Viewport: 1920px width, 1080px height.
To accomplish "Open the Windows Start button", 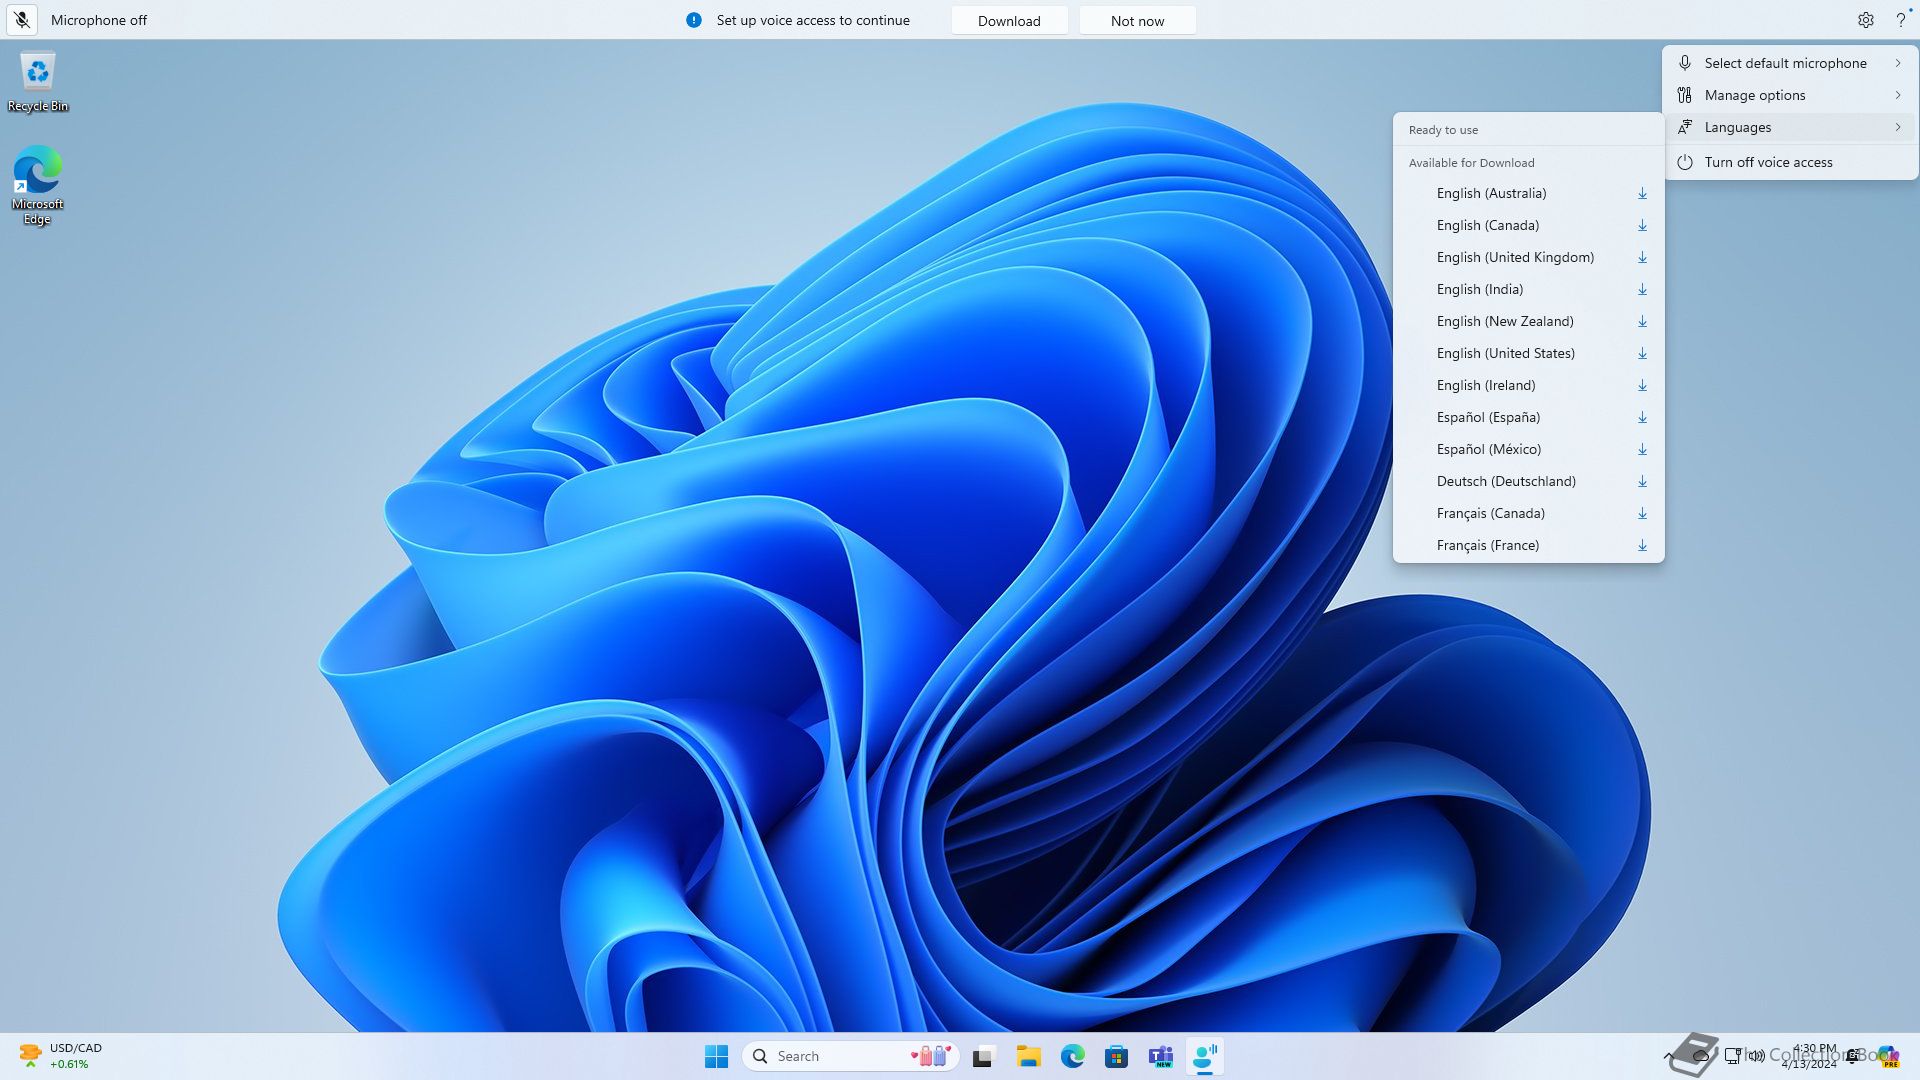I will coord(716,1056).
